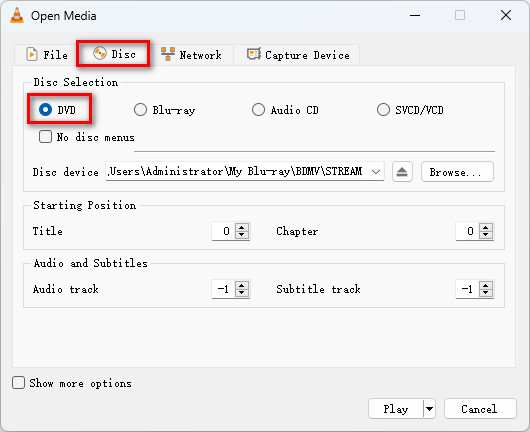Select the DVD radio button

point(57,110)
